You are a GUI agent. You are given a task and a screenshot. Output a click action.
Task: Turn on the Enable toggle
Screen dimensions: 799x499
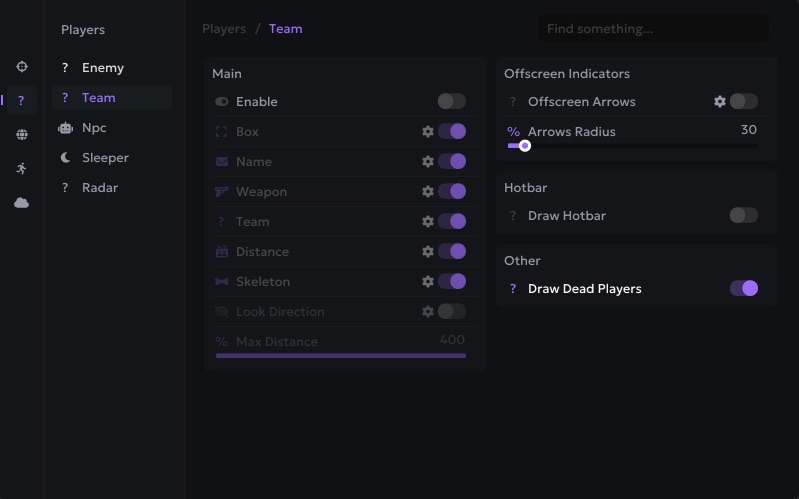pos(451,102)
